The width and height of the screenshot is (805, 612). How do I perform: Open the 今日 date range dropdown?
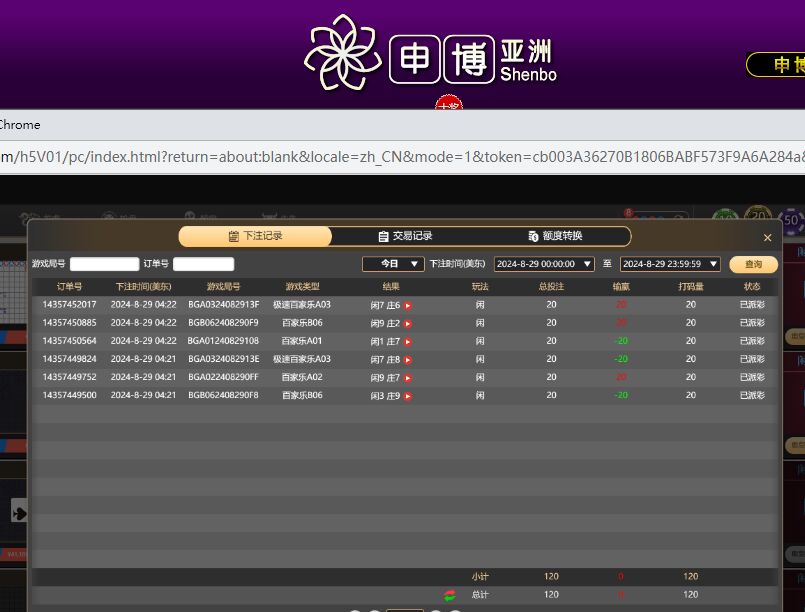(393, 264)
